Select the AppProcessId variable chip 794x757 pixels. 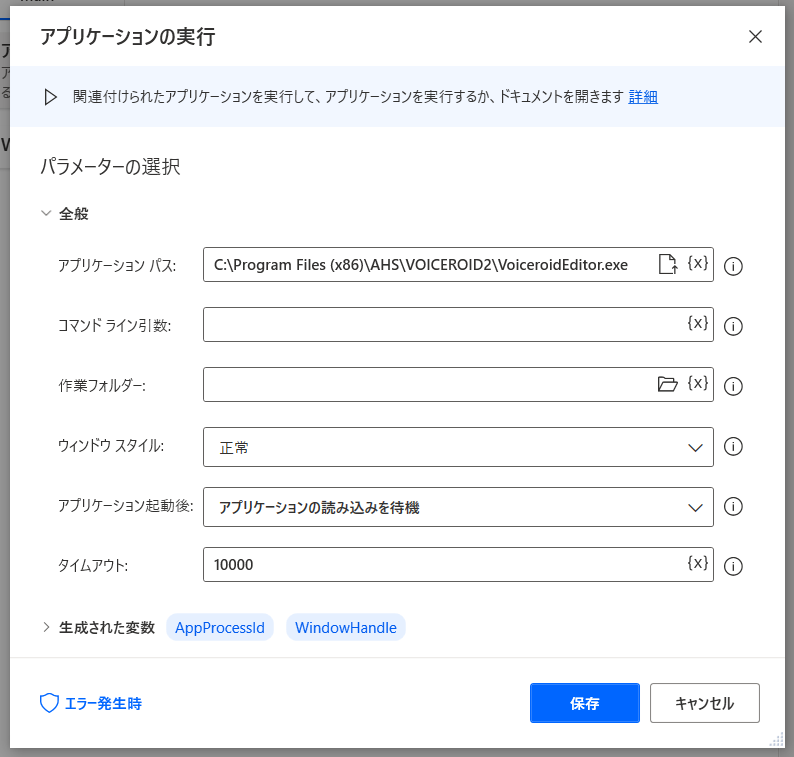220,627
